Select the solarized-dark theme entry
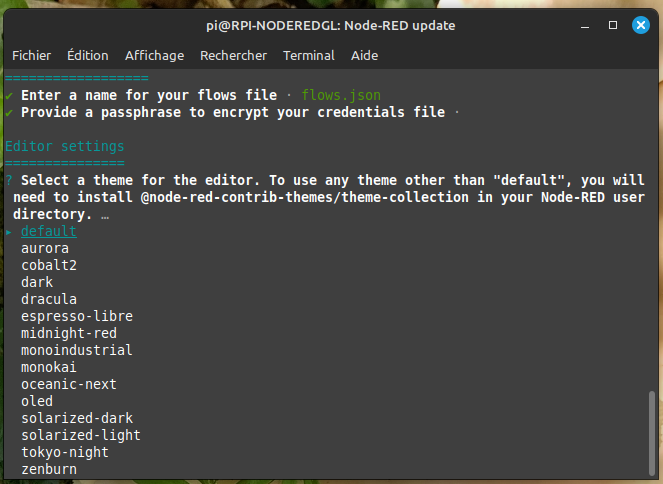 click(x=77, y=418)
